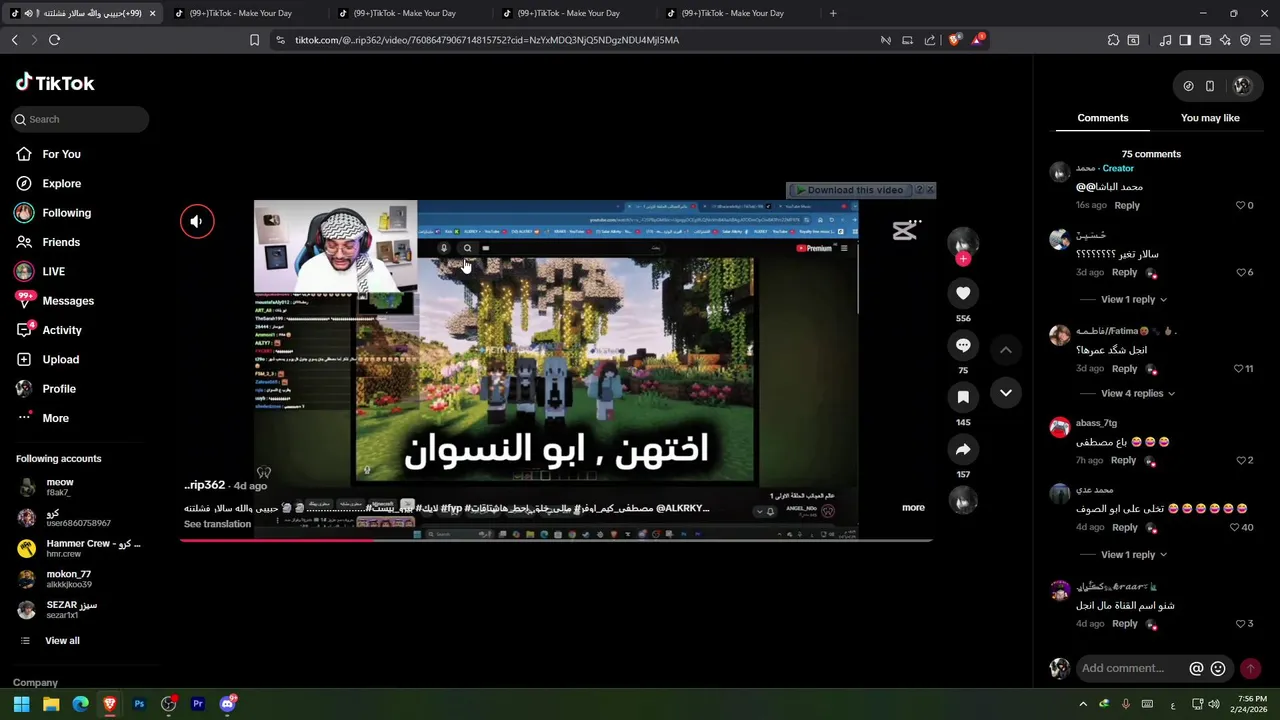Screen dimensions: 1280x720
Task: Click See translation under caption
Action: click(x=217, y=524)
